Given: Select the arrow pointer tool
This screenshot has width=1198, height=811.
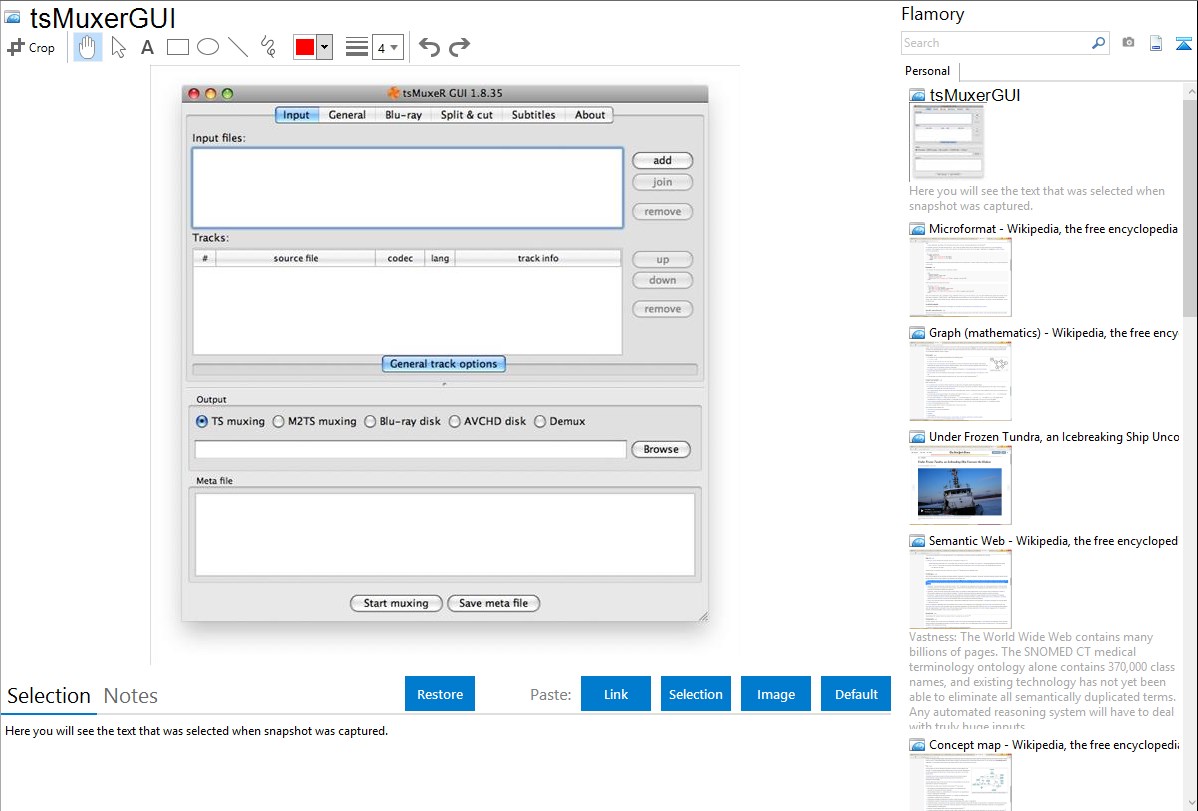Looking at the screenshot, I should (x=118, y=47).
